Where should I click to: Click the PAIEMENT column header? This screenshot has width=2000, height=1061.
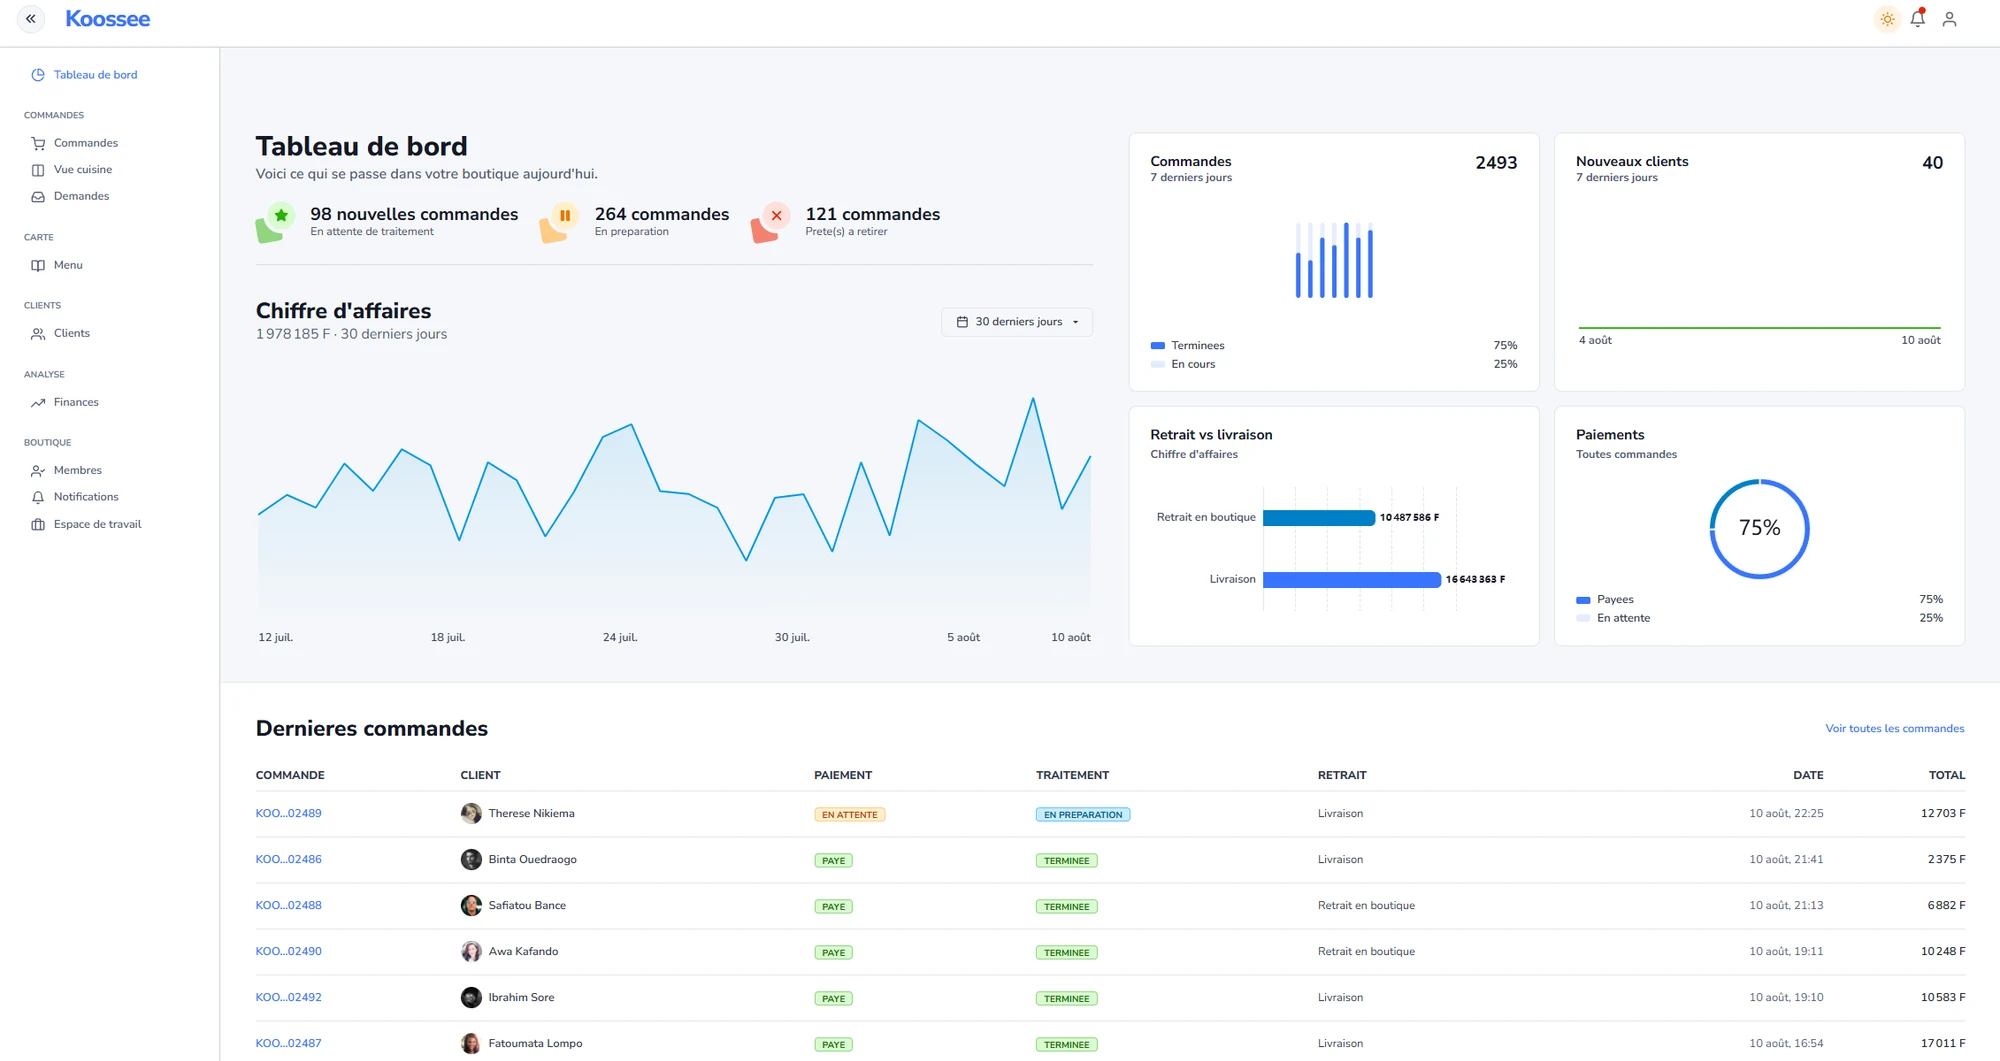pyautogui.click(x=843, y=775)
